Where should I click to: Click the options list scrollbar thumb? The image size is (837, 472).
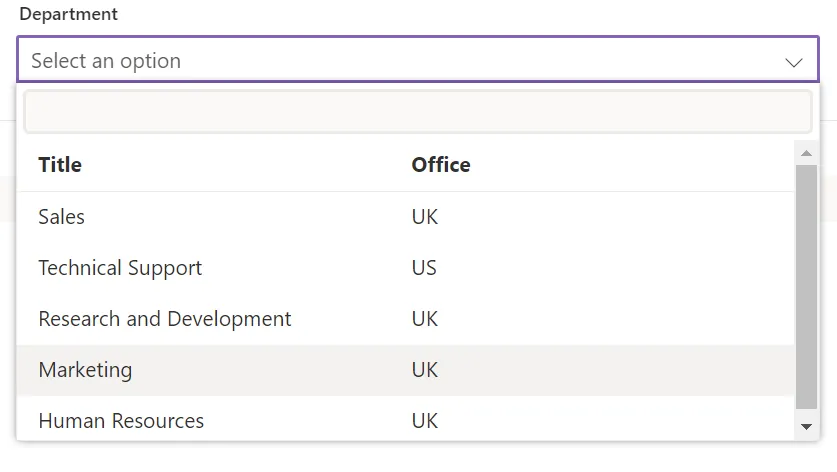[806, 285]
